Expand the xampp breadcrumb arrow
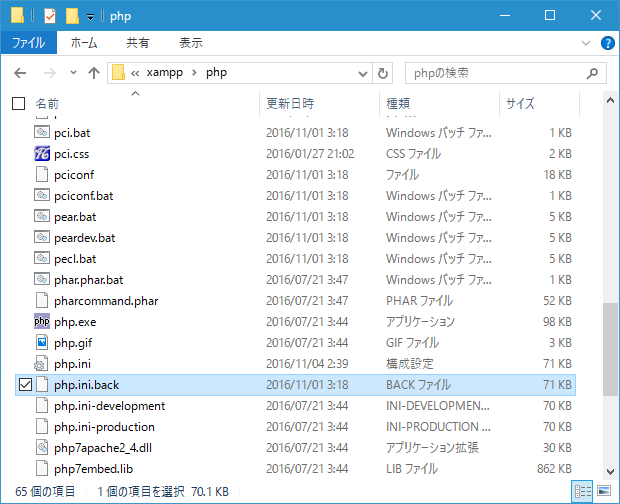 [195, 73]
